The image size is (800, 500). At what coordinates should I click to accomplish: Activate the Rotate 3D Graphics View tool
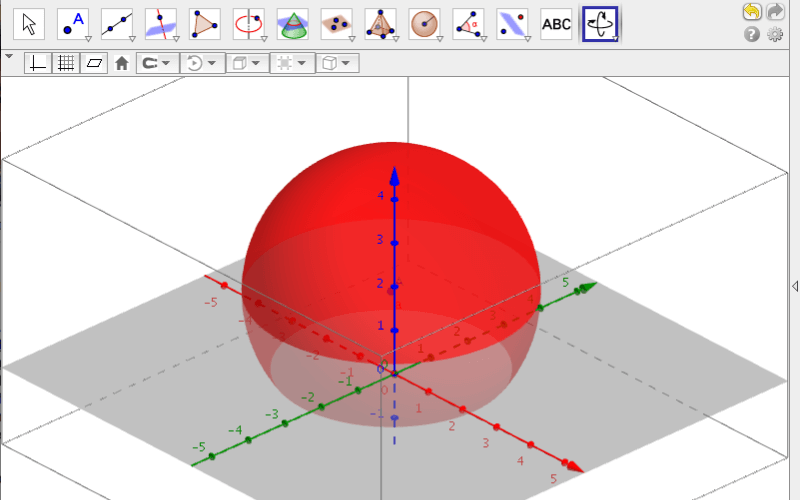point(601,23)
